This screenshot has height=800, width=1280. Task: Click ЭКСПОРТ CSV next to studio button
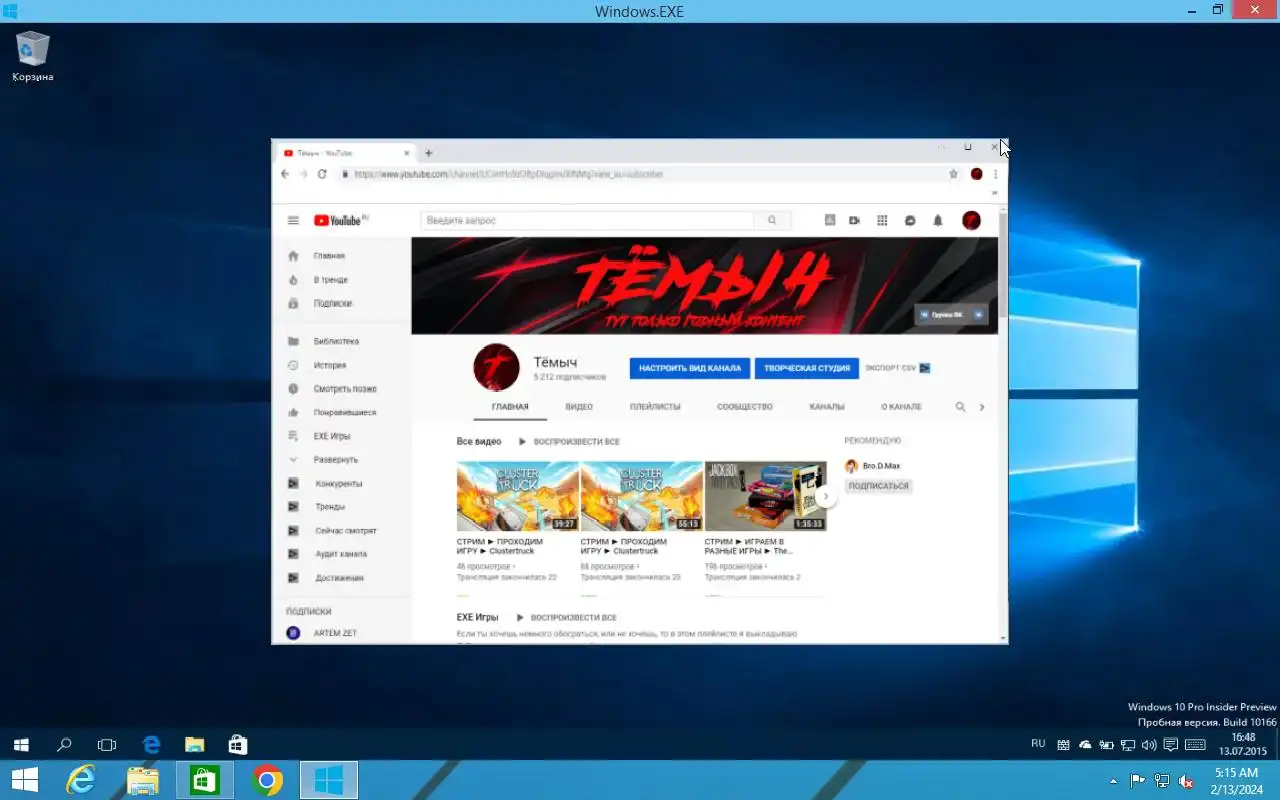click(x=897, y=368)
